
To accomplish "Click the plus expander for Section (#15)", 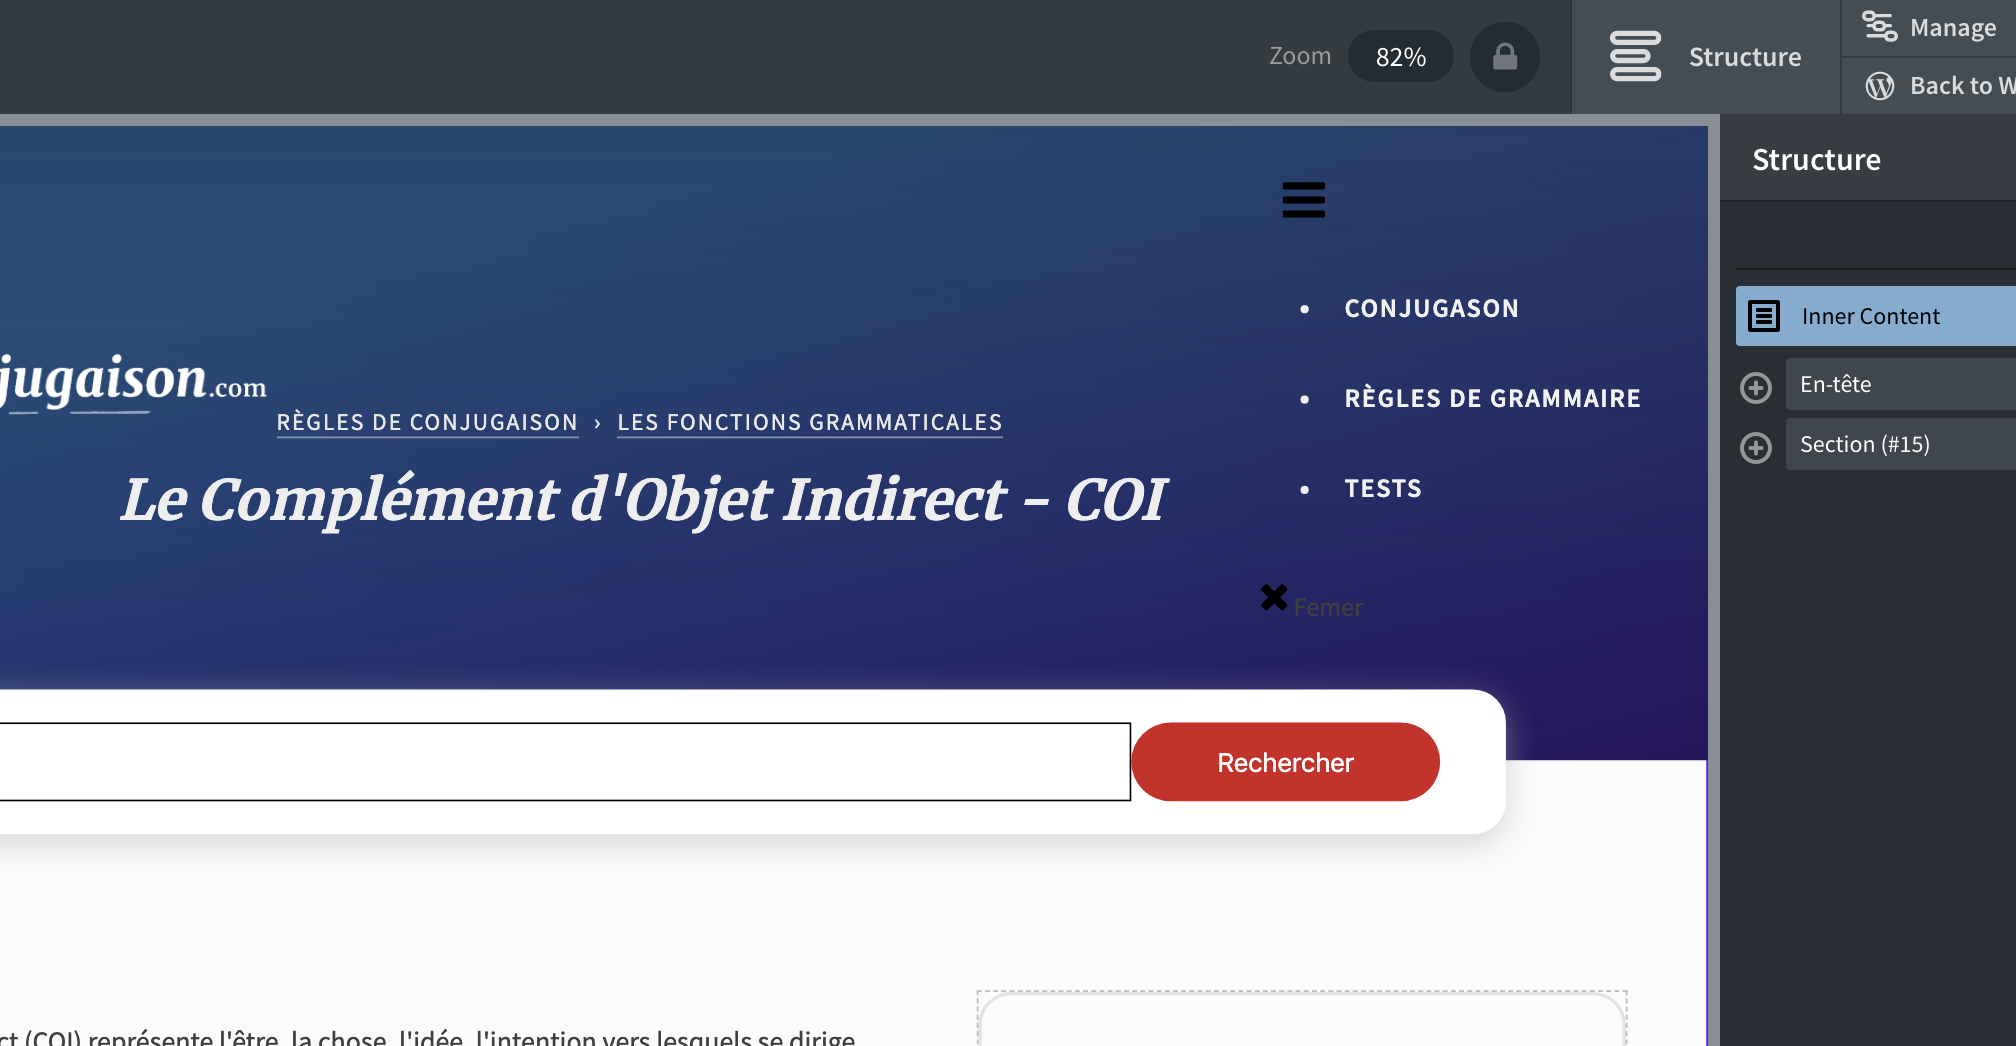I will 1755,449.
